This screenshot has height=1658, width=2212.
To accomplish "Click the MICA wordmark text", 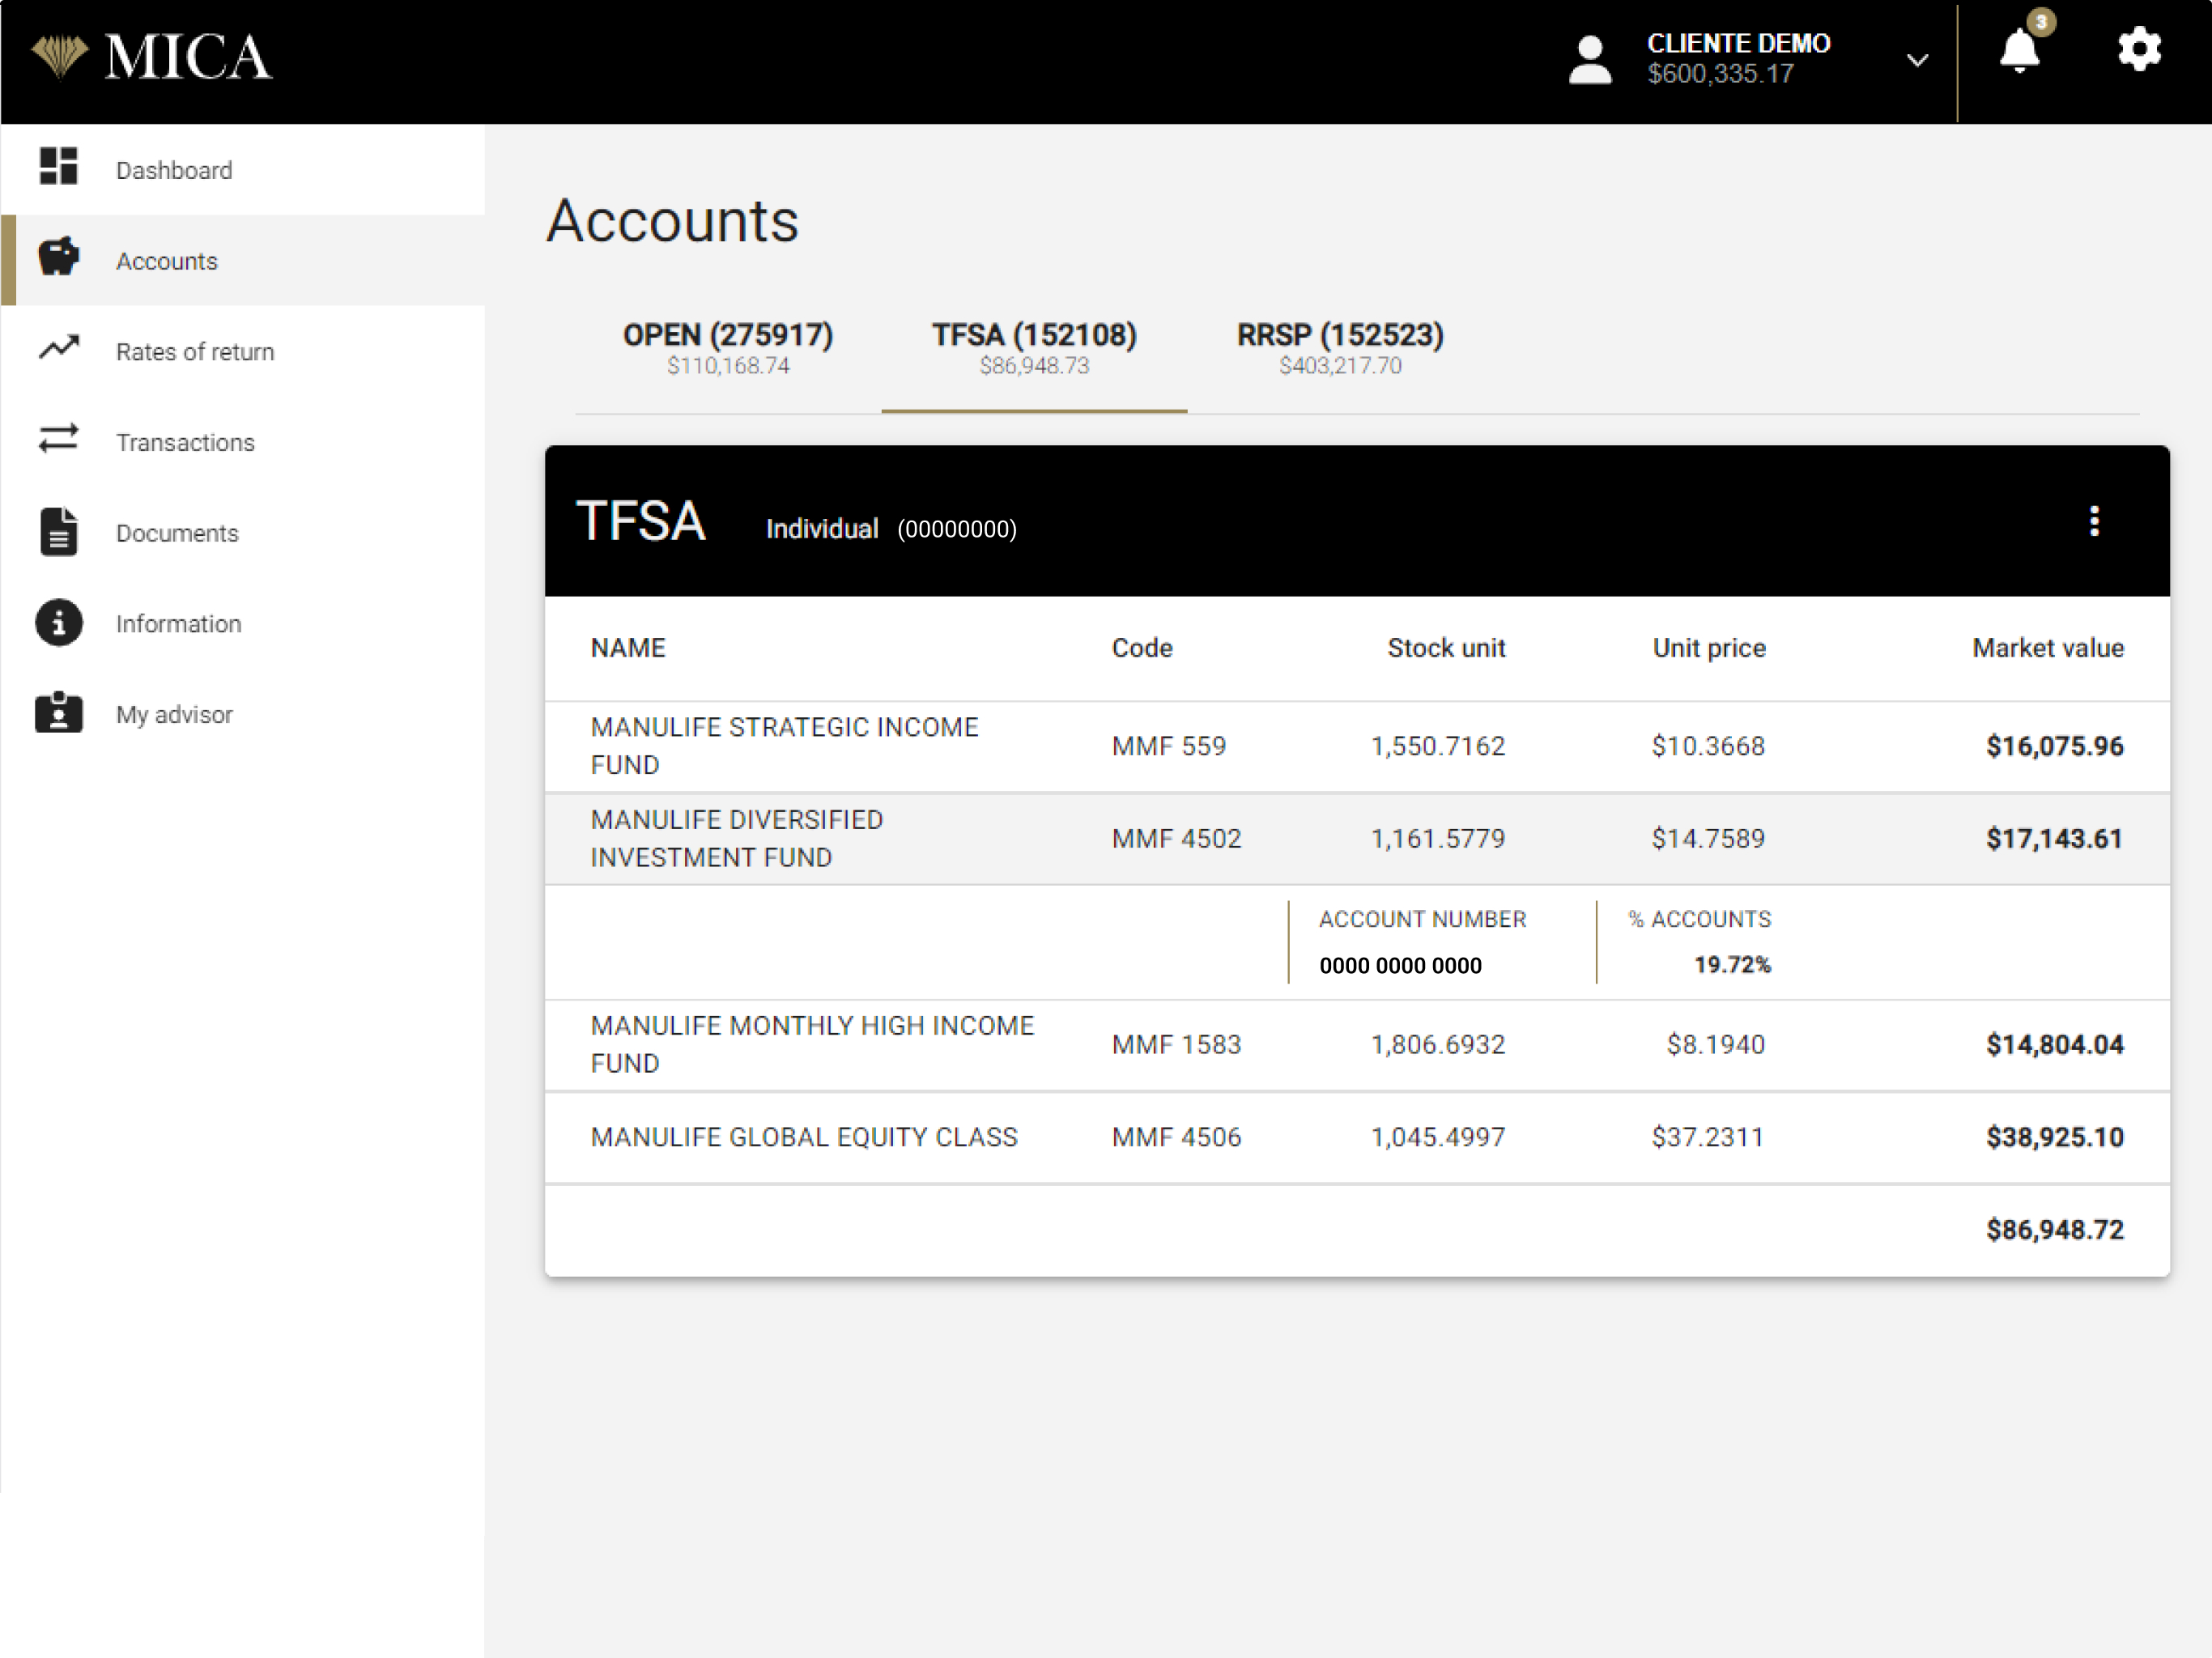I will click(x=188, y=57).
